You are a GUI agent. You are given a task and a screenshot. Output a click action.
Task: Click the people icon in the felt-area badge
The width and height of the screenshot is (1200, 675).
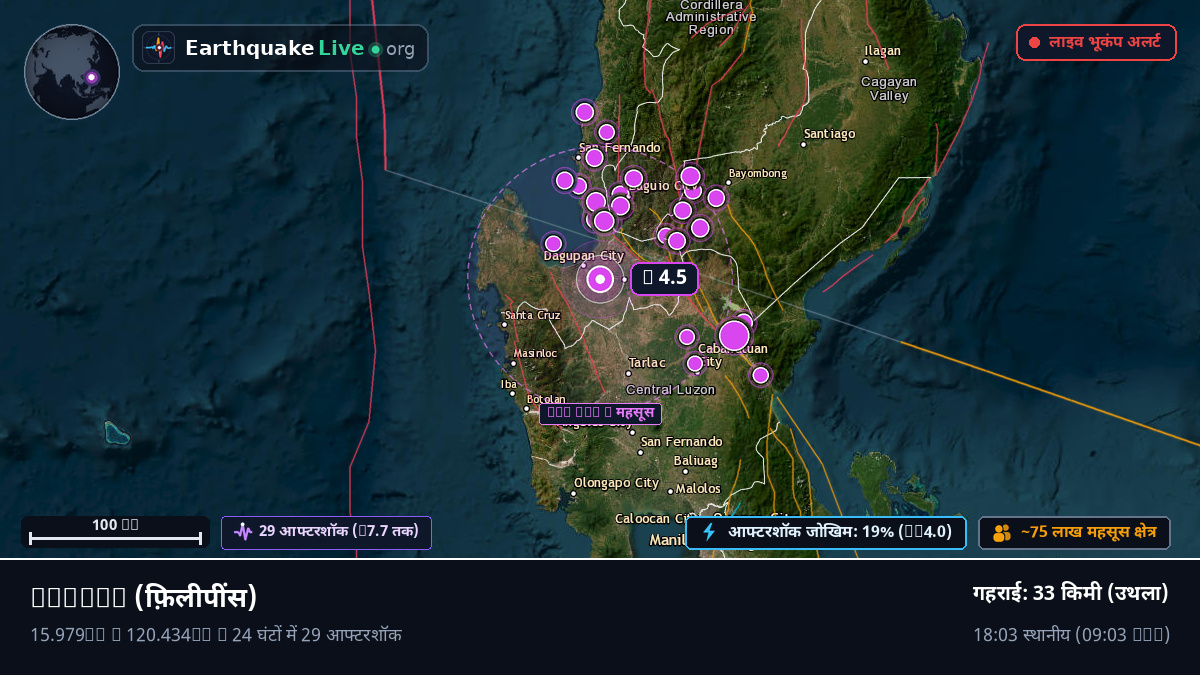[1002, 533]
